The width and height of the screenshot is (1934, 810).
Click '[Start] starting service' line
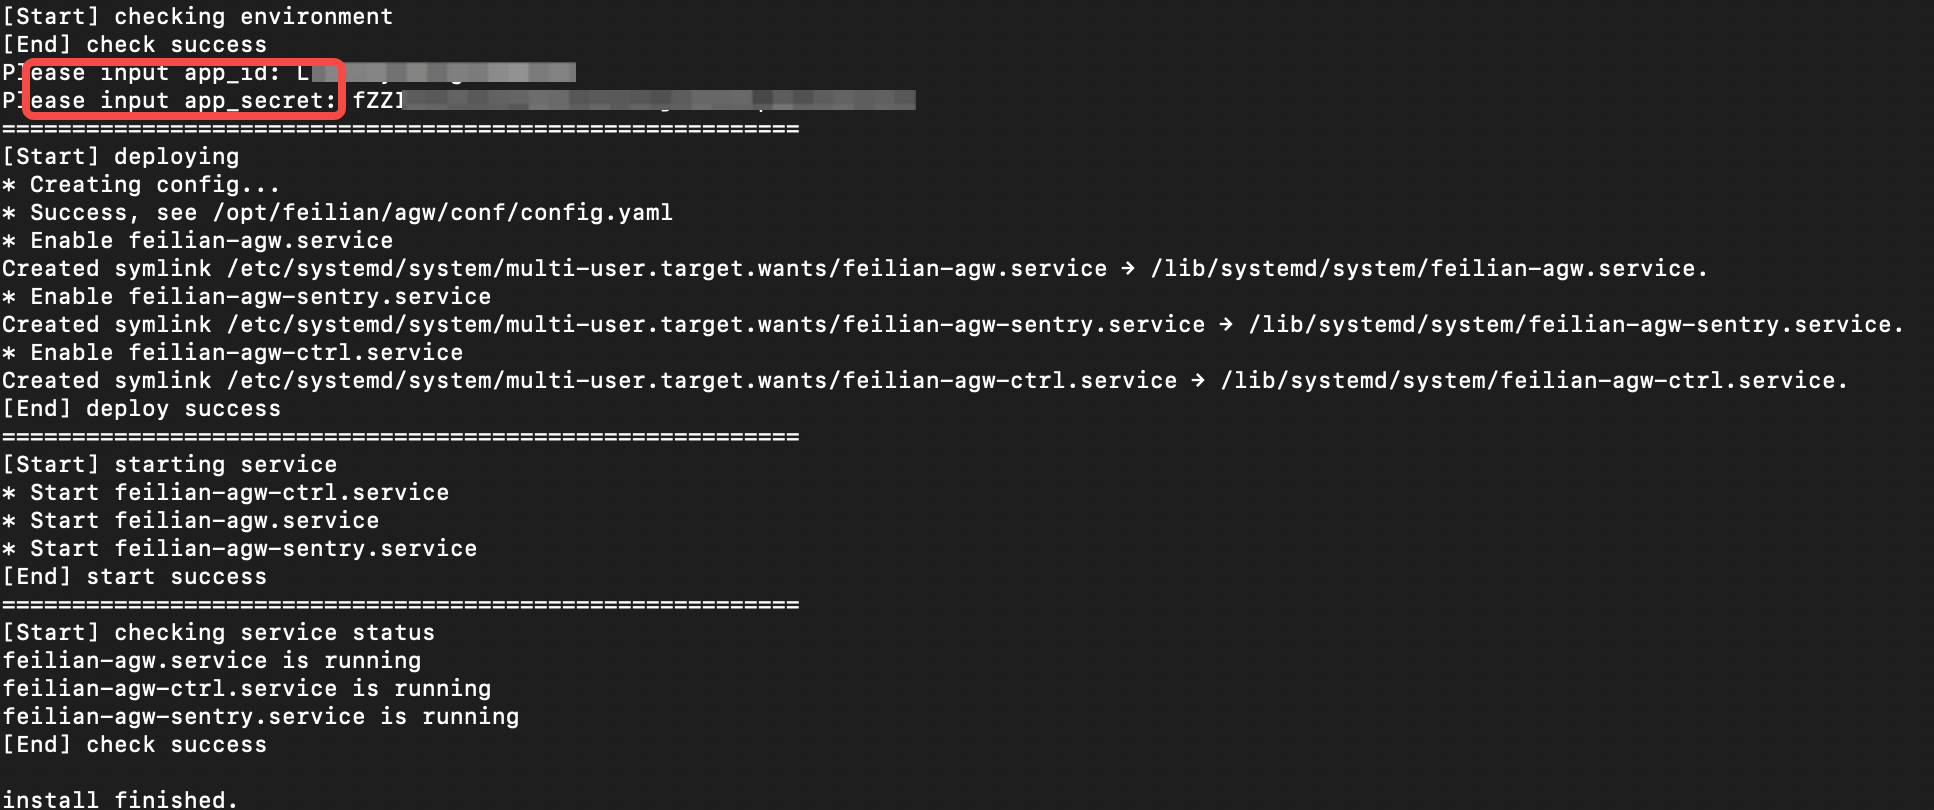[x=170, y=465]
